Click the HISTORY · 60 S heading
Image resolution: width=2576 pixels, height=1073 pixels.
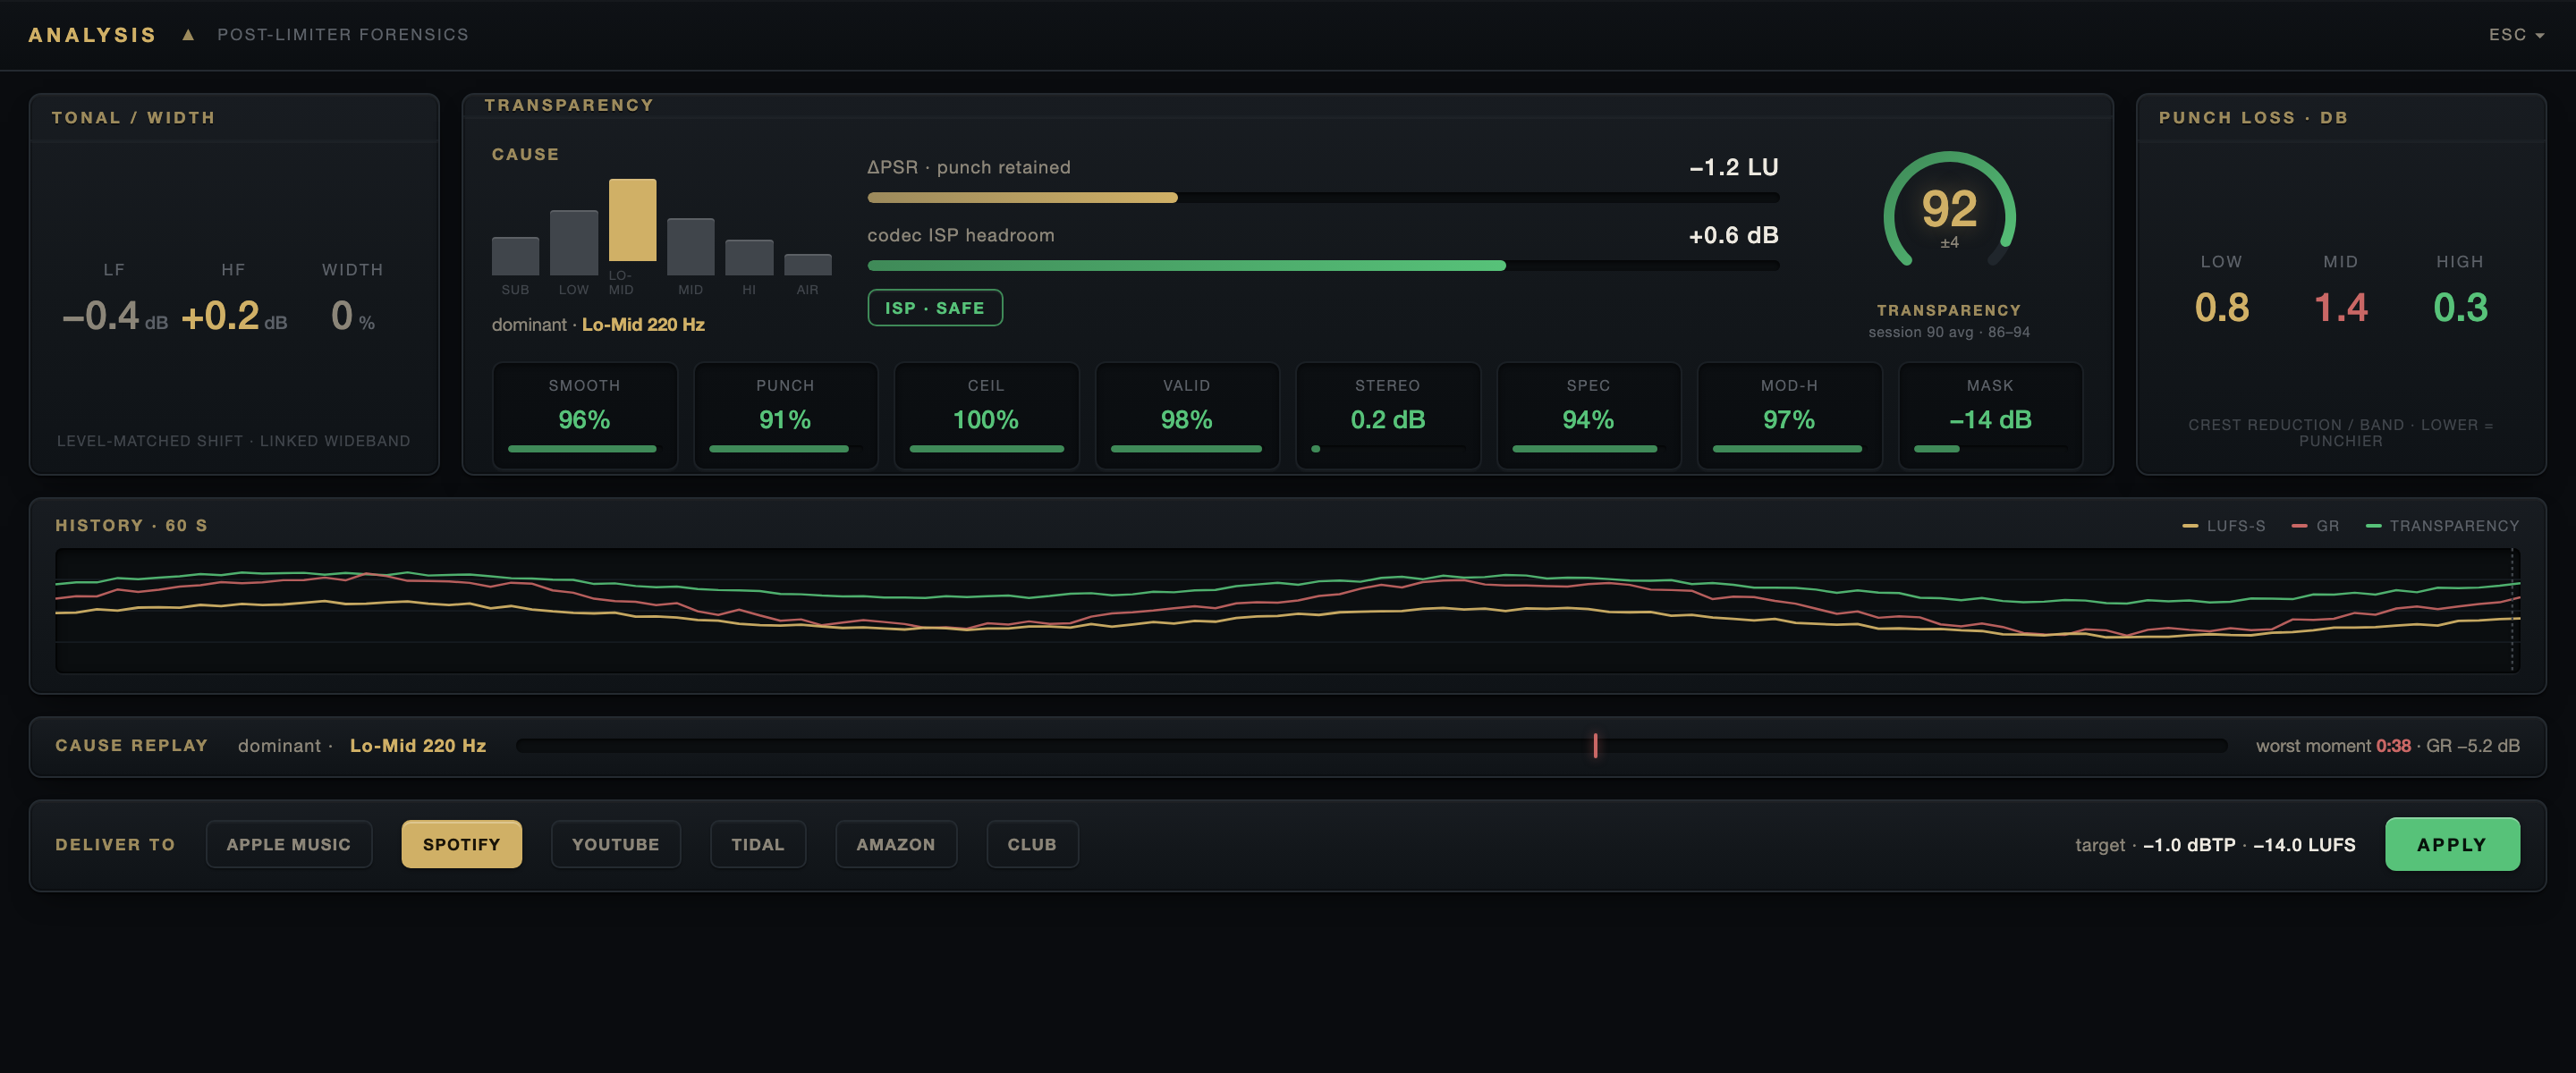131,526
